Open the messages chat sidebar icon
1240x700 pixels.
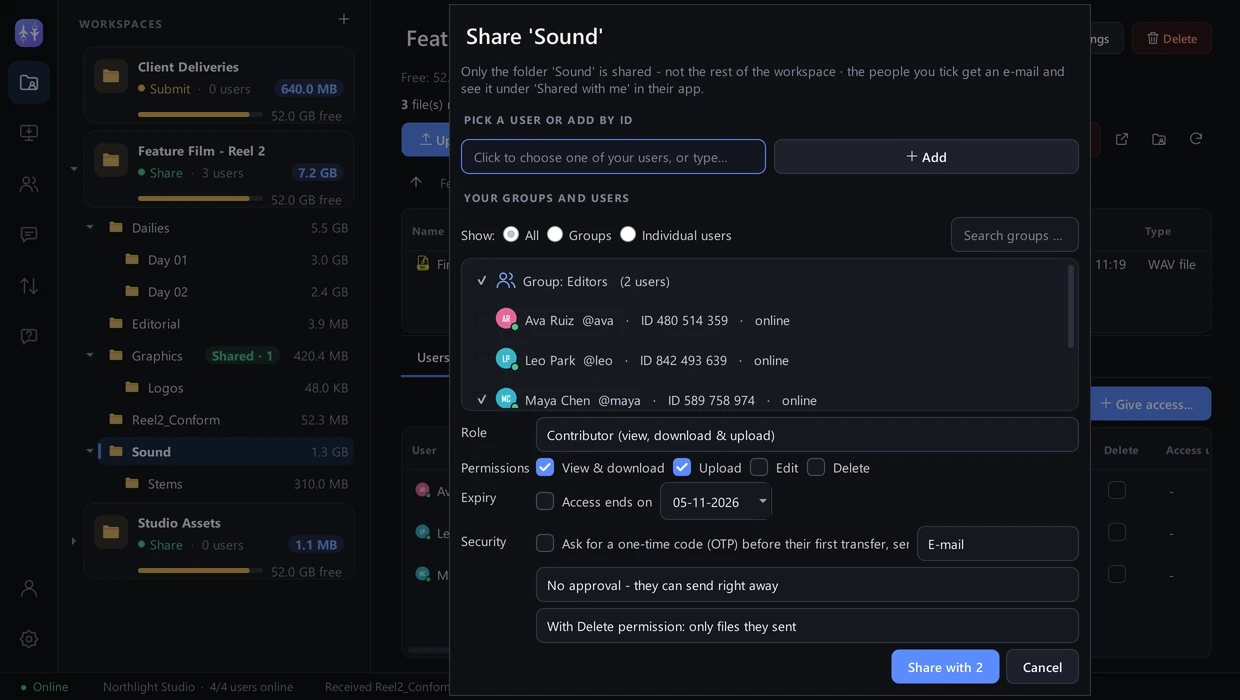click(29, 234)
